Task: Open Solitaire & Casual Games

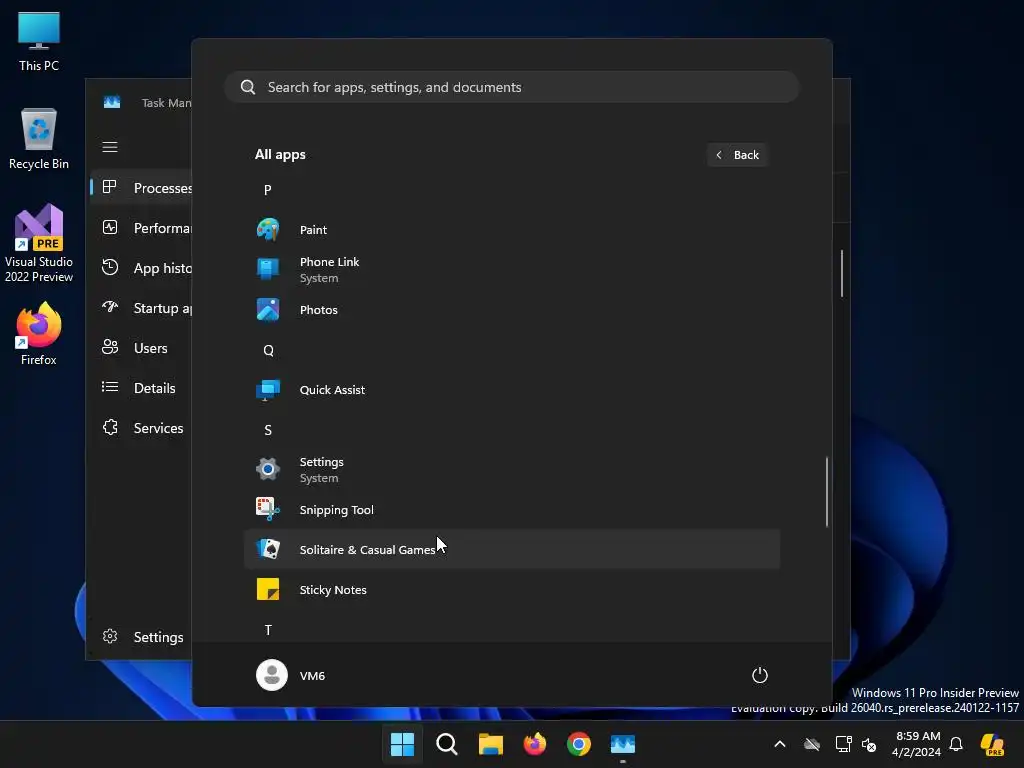Action: [x=512, y=549]
